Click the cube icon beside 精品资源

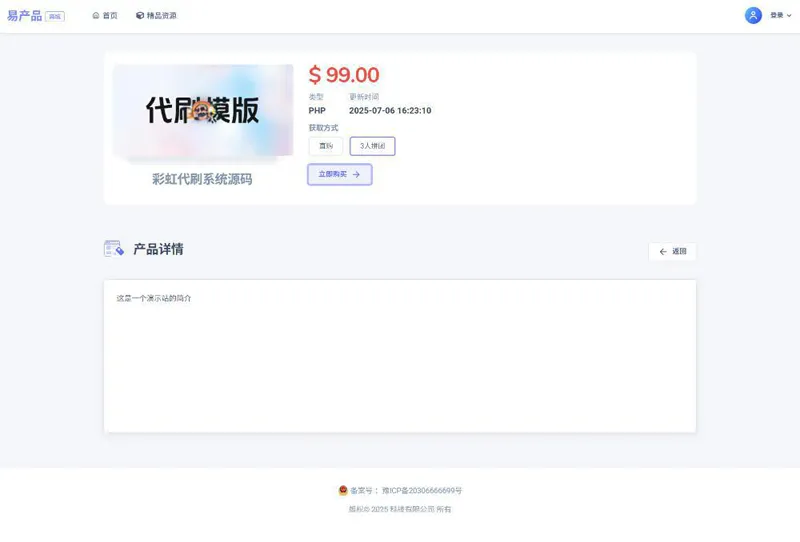pos(140,16)
